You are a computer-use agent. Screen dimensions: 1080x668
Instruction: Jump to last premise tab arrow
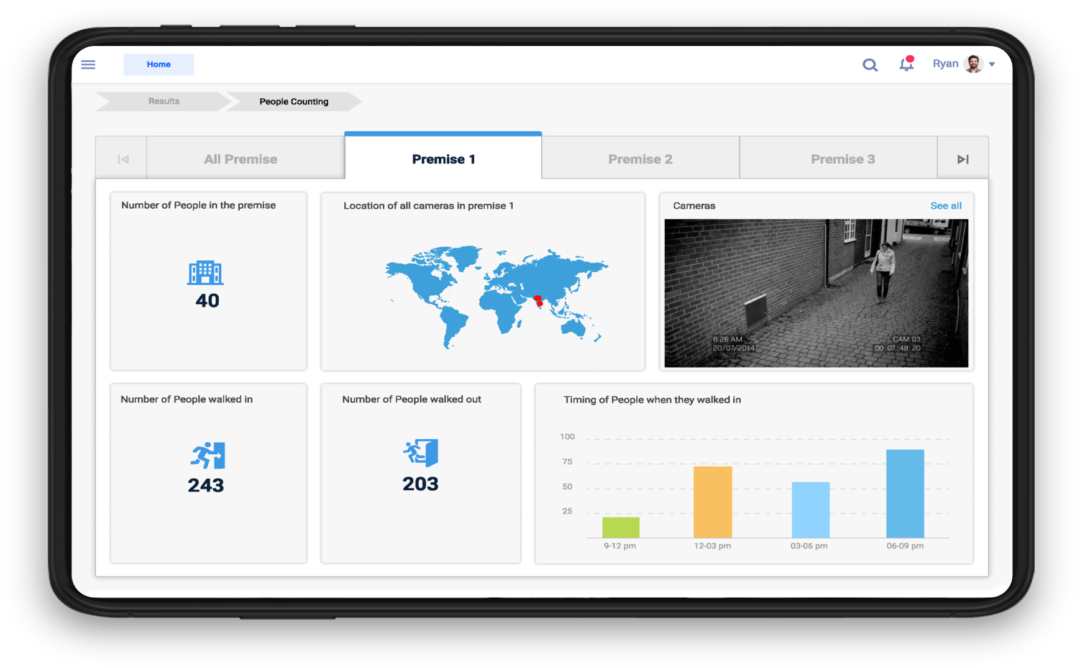(962, 159)
